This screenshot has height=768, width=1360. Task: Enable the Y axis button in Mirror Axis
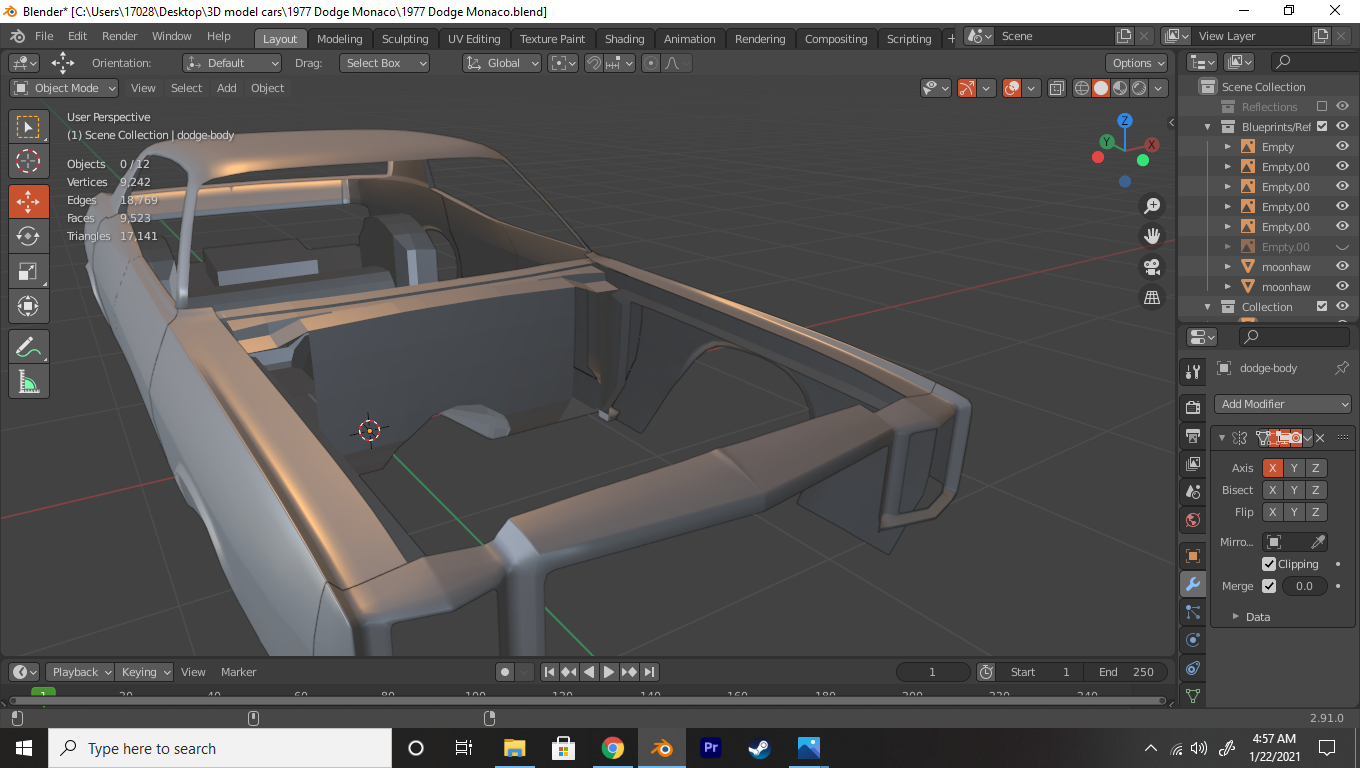click(x=1294, y=468)
